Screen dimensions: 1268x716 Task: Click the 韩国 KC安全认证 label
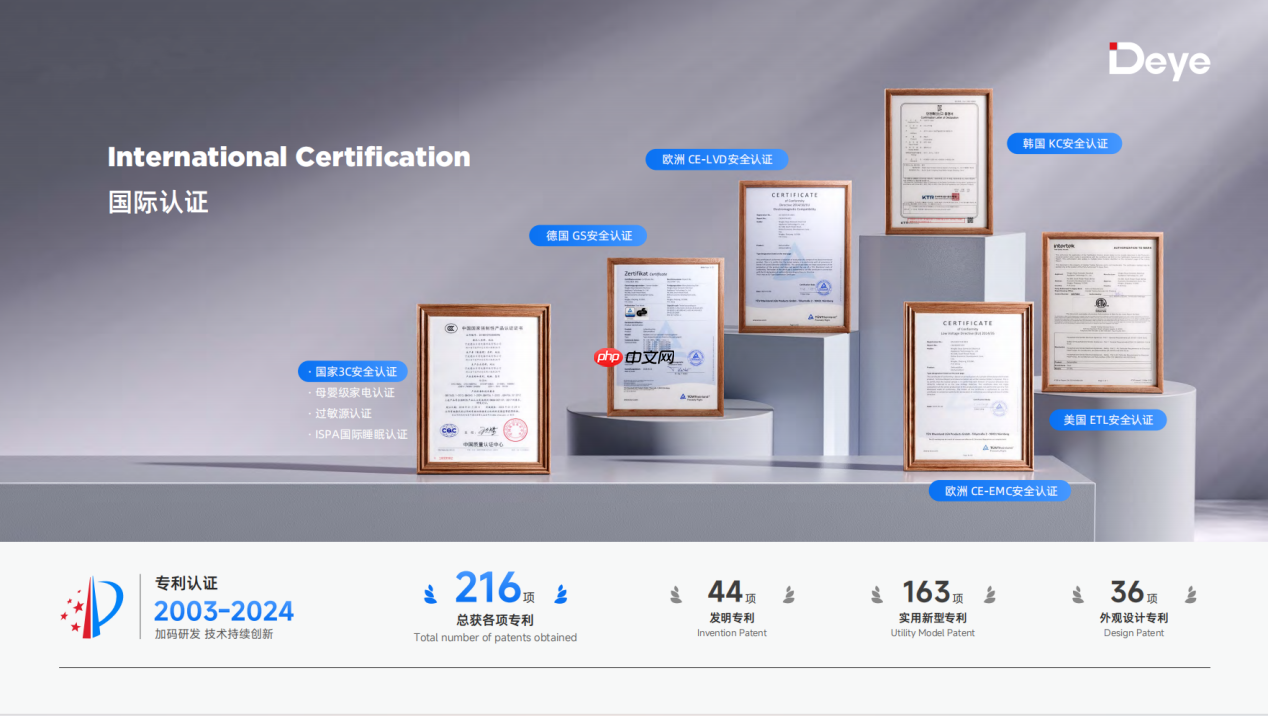coord(1064,144)
